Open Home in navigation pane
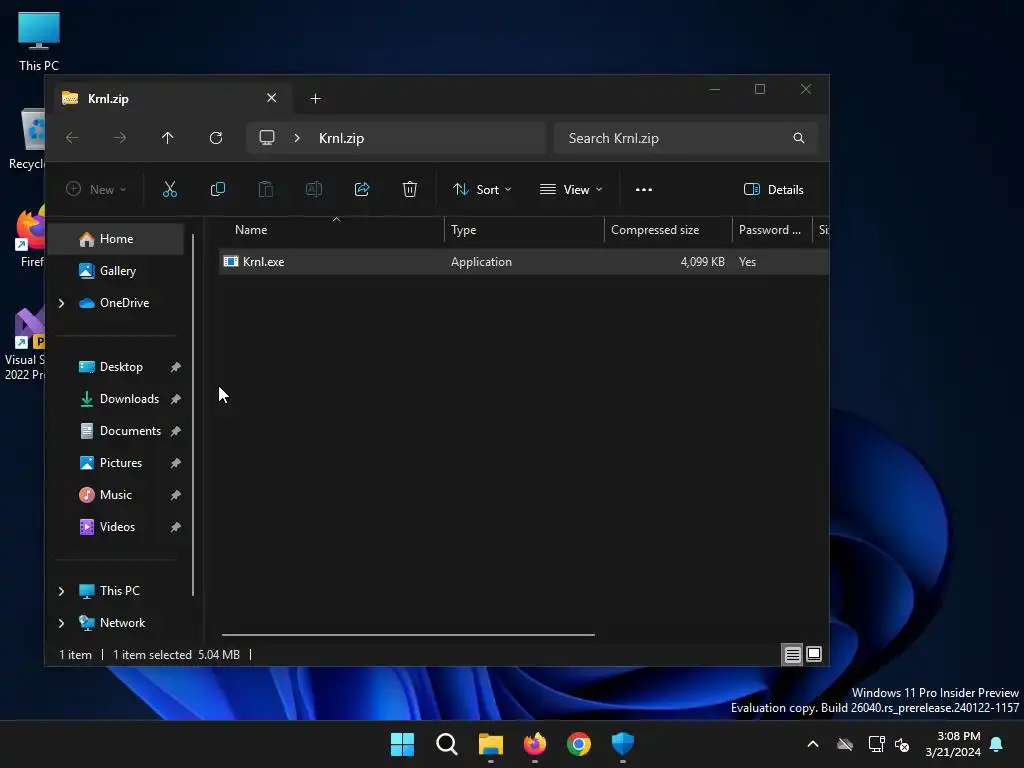This screenshot has width=1024, height=768. coord(116,239)
